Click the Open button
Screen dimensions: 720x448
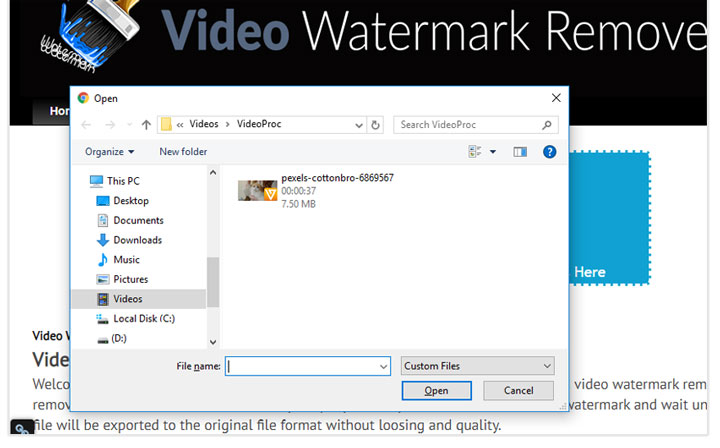click(436, 391)
